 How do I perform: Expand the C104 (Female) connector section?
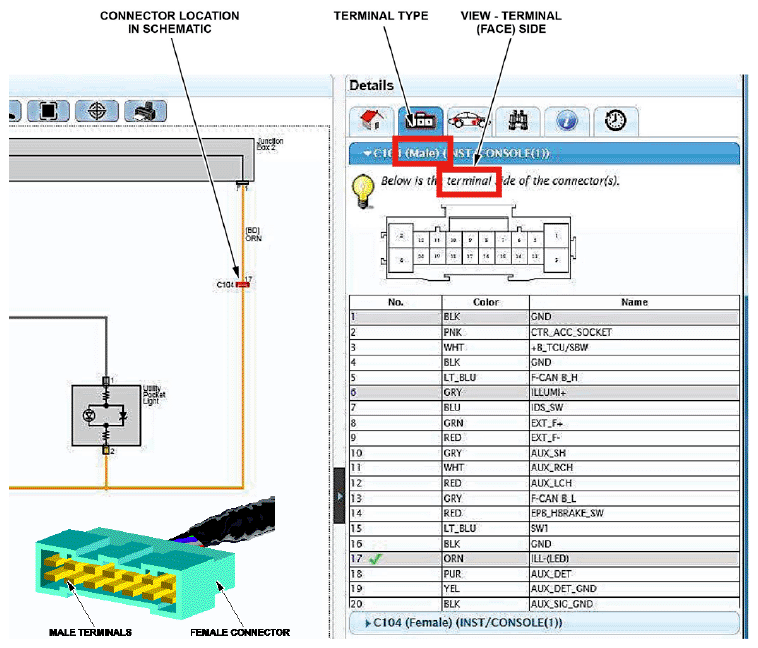click(544, 622)
